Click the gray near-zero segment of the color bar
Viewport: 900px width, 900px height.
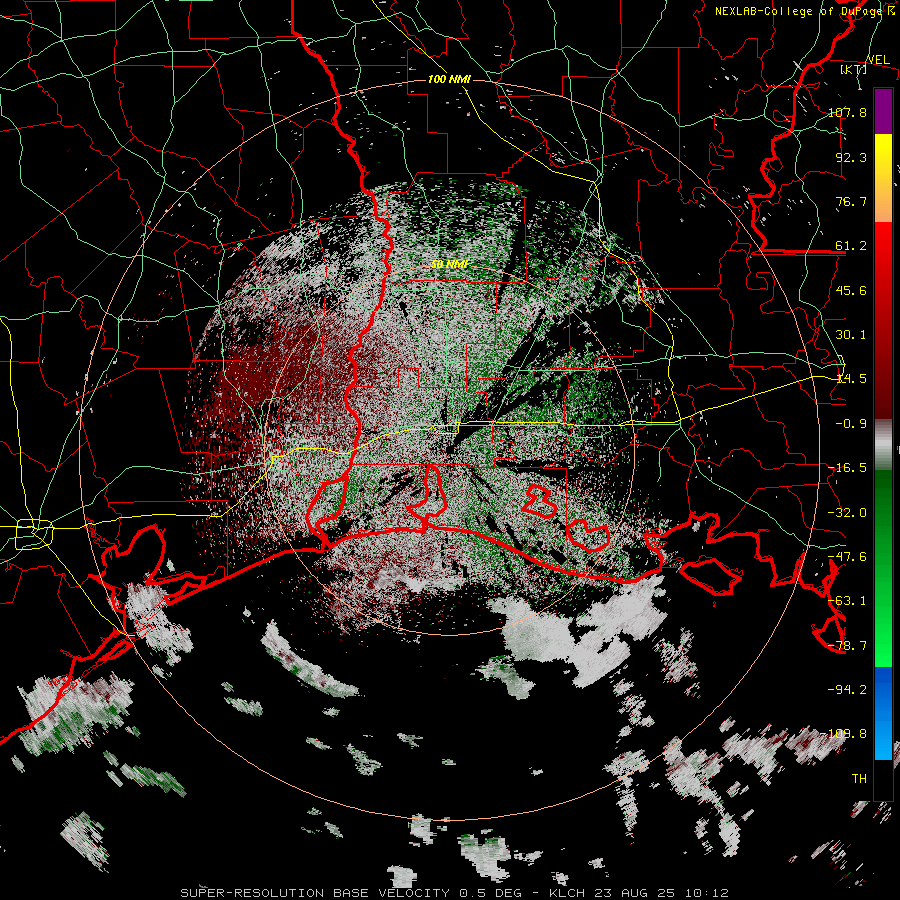point(883,445)
